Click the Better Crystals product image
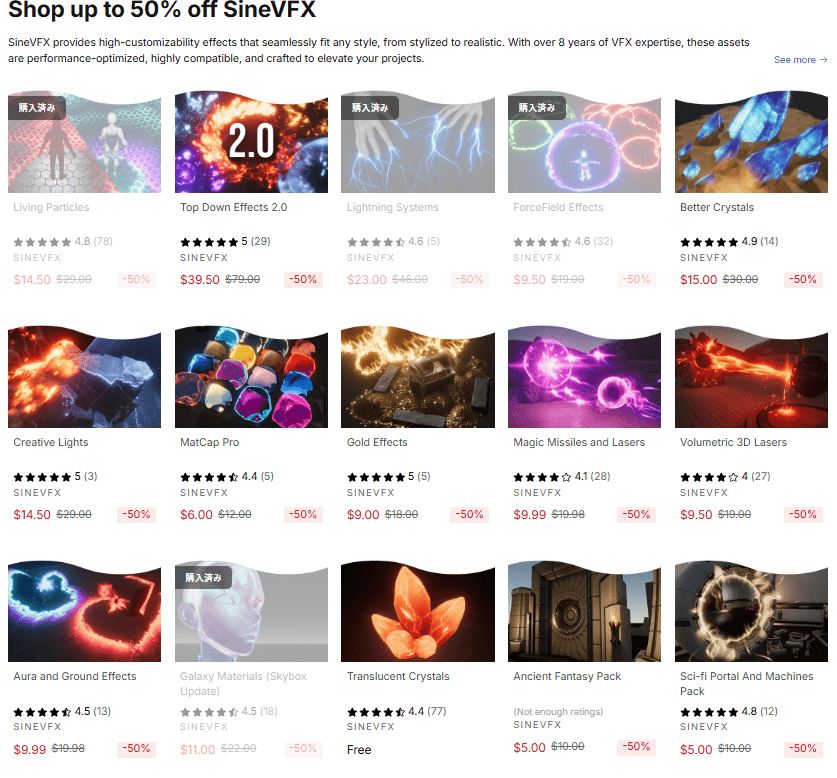 [x=751, y=142]
